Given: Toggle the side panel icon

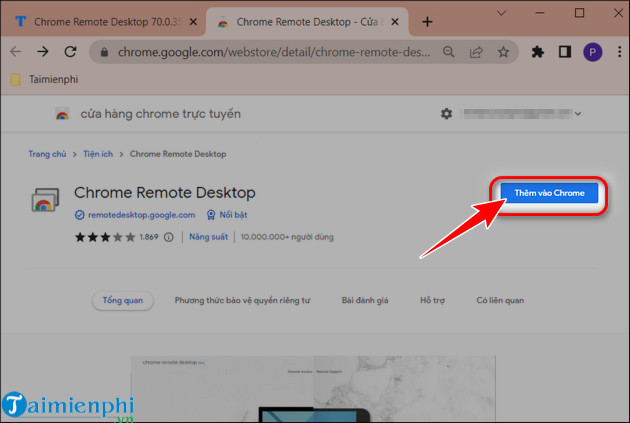Looking at the screenshot, I should (565, 52).
